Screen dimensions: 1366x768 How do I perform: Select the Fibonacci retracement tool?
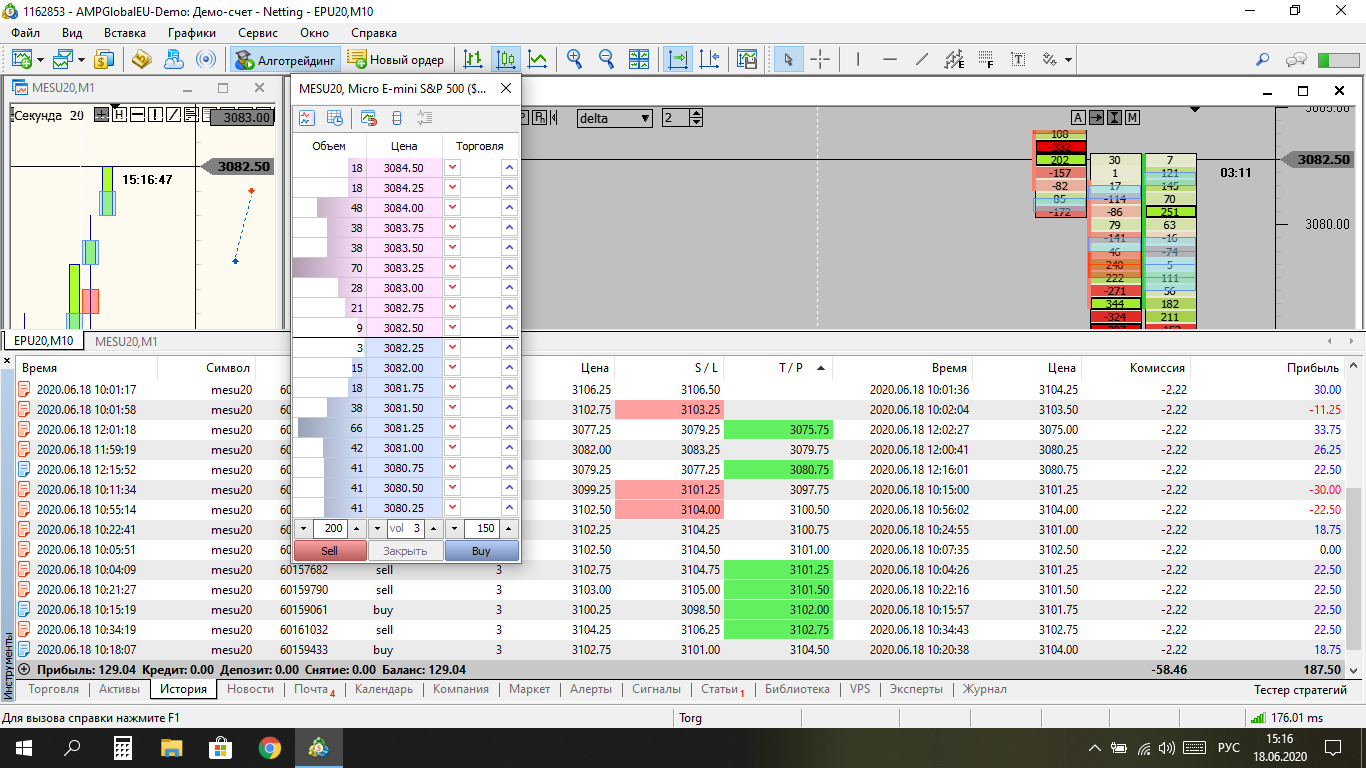point(986,59)
